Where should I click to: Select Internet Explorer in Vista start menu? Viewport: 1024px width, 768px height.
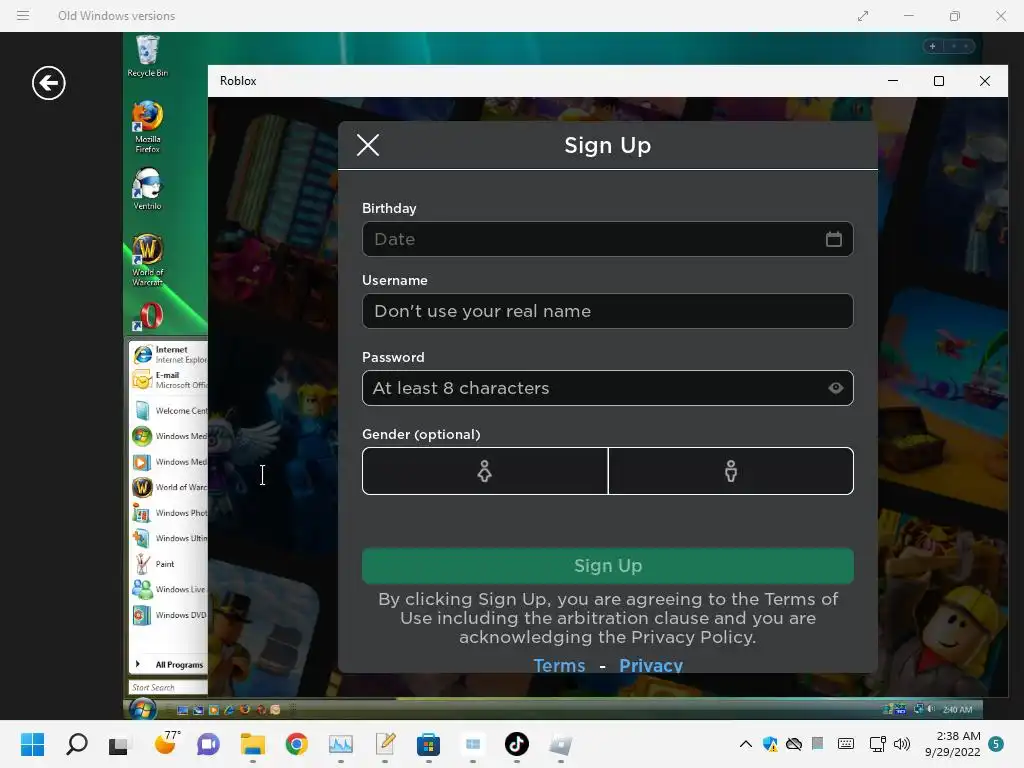click(169, 354)
